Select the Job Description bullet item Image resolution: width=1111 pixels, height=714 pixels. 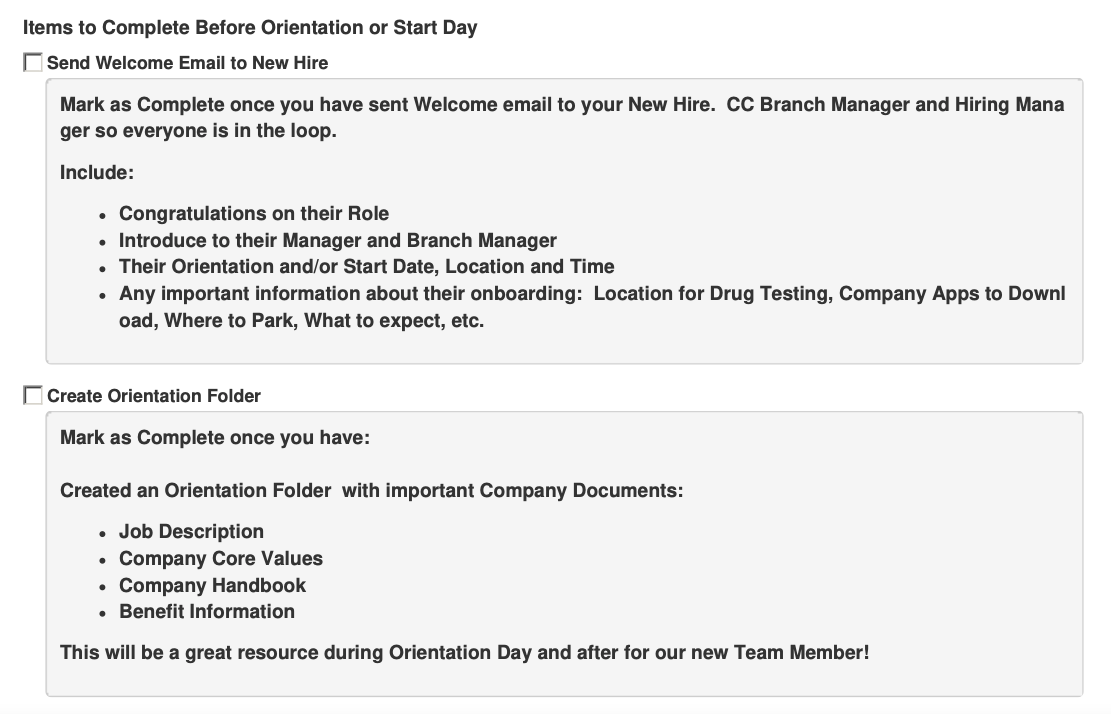pyautogui.click(x=191, y=531)
